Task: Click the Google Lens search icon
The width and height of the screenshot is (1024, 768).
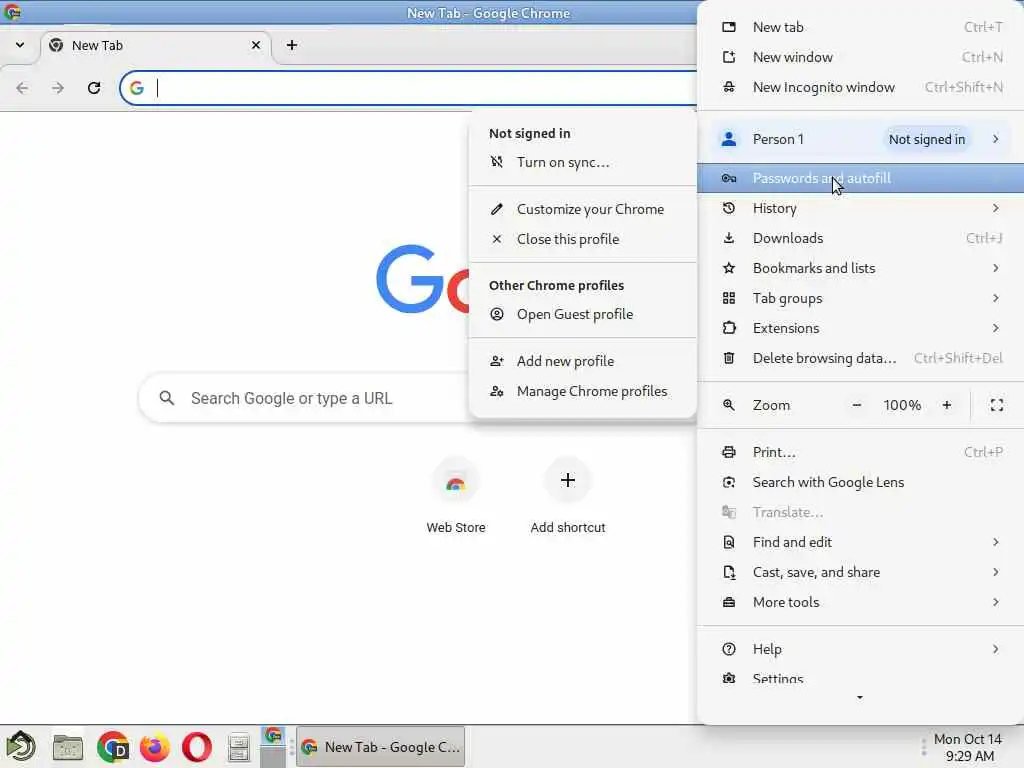Action: (x=729, y=482)
